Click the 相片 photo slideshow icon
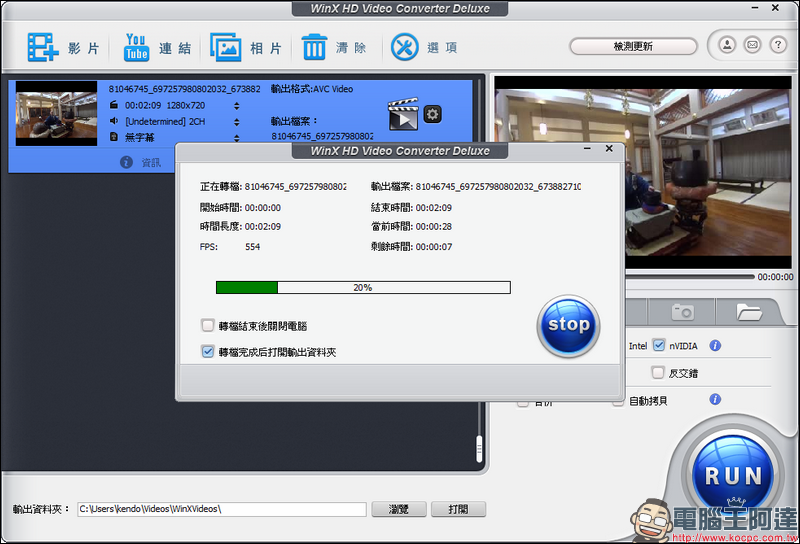 tap(226, 47)
